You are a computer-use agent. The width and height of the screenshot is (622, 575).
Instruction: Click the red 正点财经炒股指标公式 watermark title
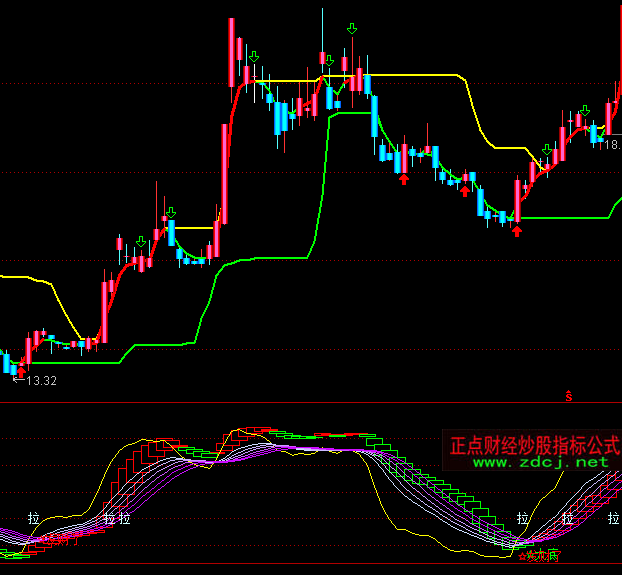(534, 444)
